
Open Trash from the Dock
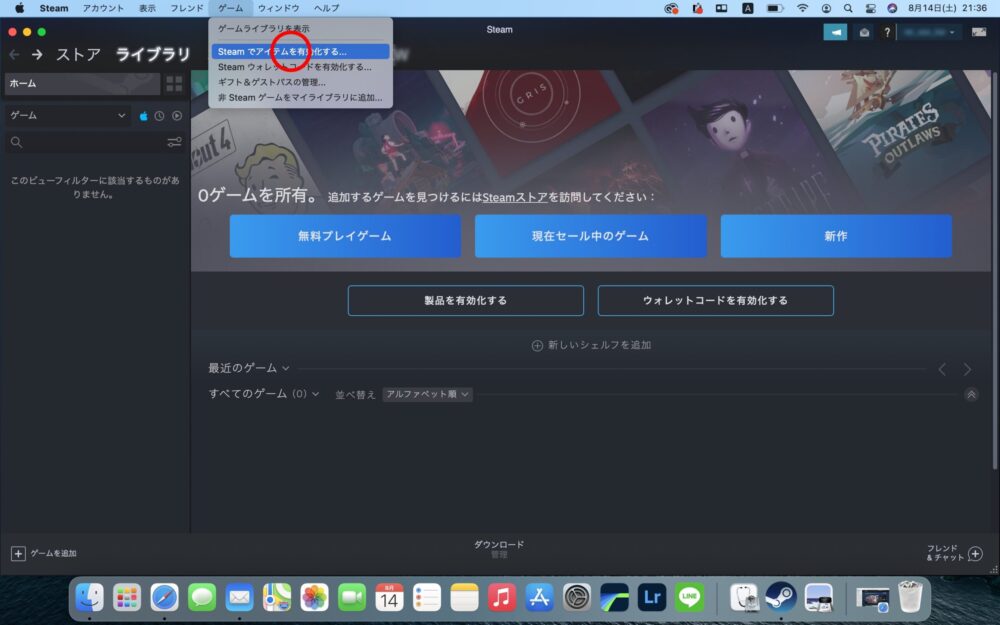pos(910,597)
